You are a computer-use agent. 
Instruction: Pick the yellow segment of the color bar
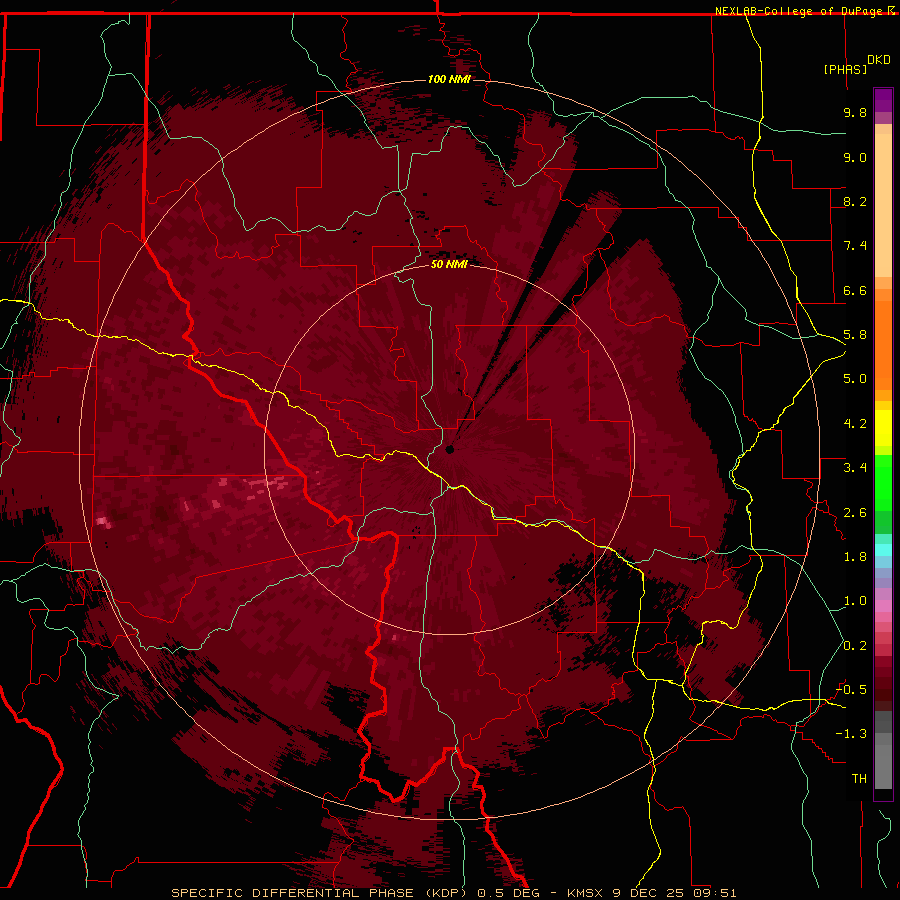[883, 428]
